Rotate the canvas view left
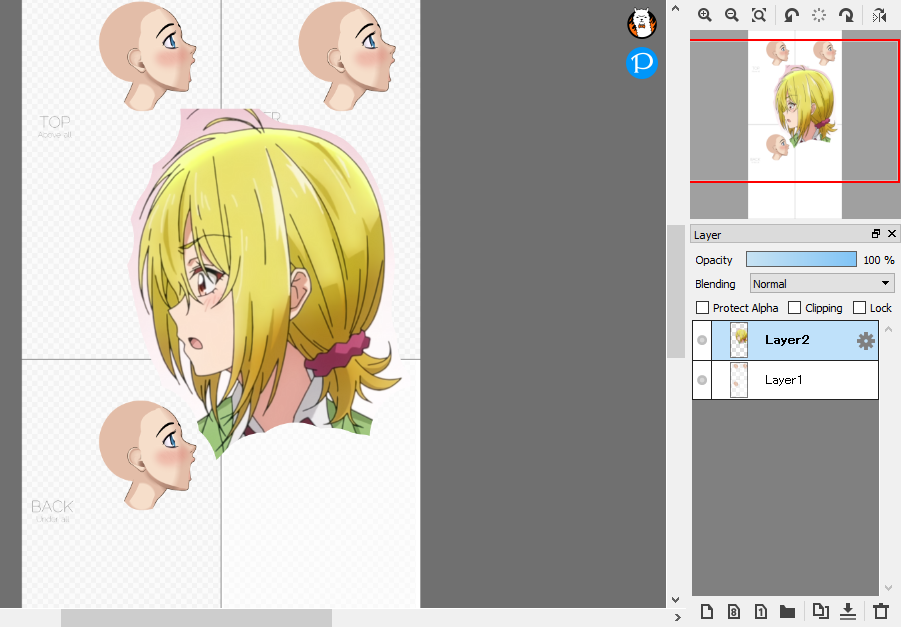Screen dimensions: 901x627 click(x=792, y=15)
